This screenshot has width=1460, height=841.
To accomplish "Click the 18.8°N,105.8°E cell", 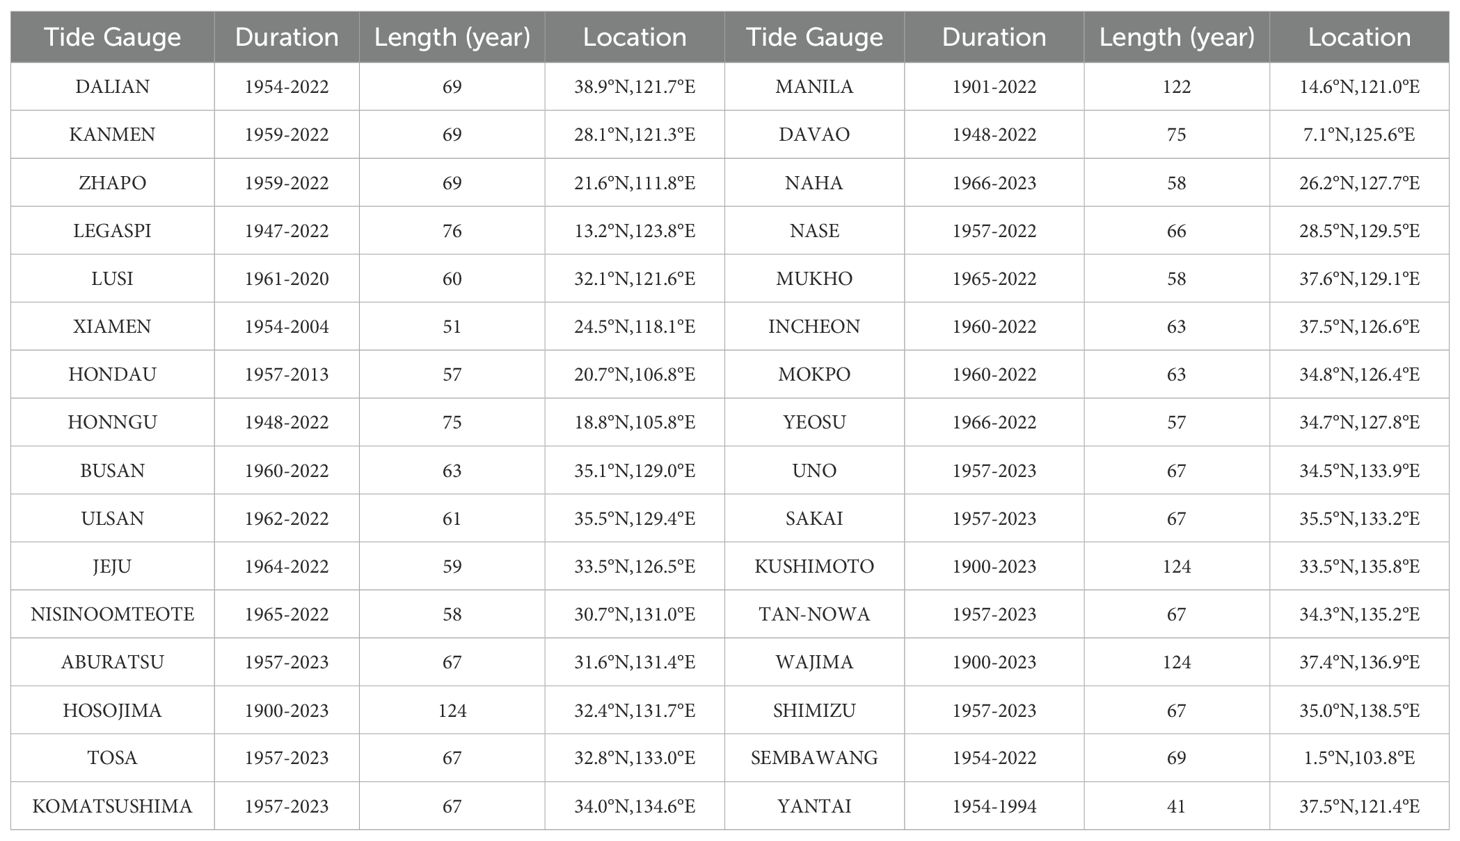I will (x=635, y=423).
